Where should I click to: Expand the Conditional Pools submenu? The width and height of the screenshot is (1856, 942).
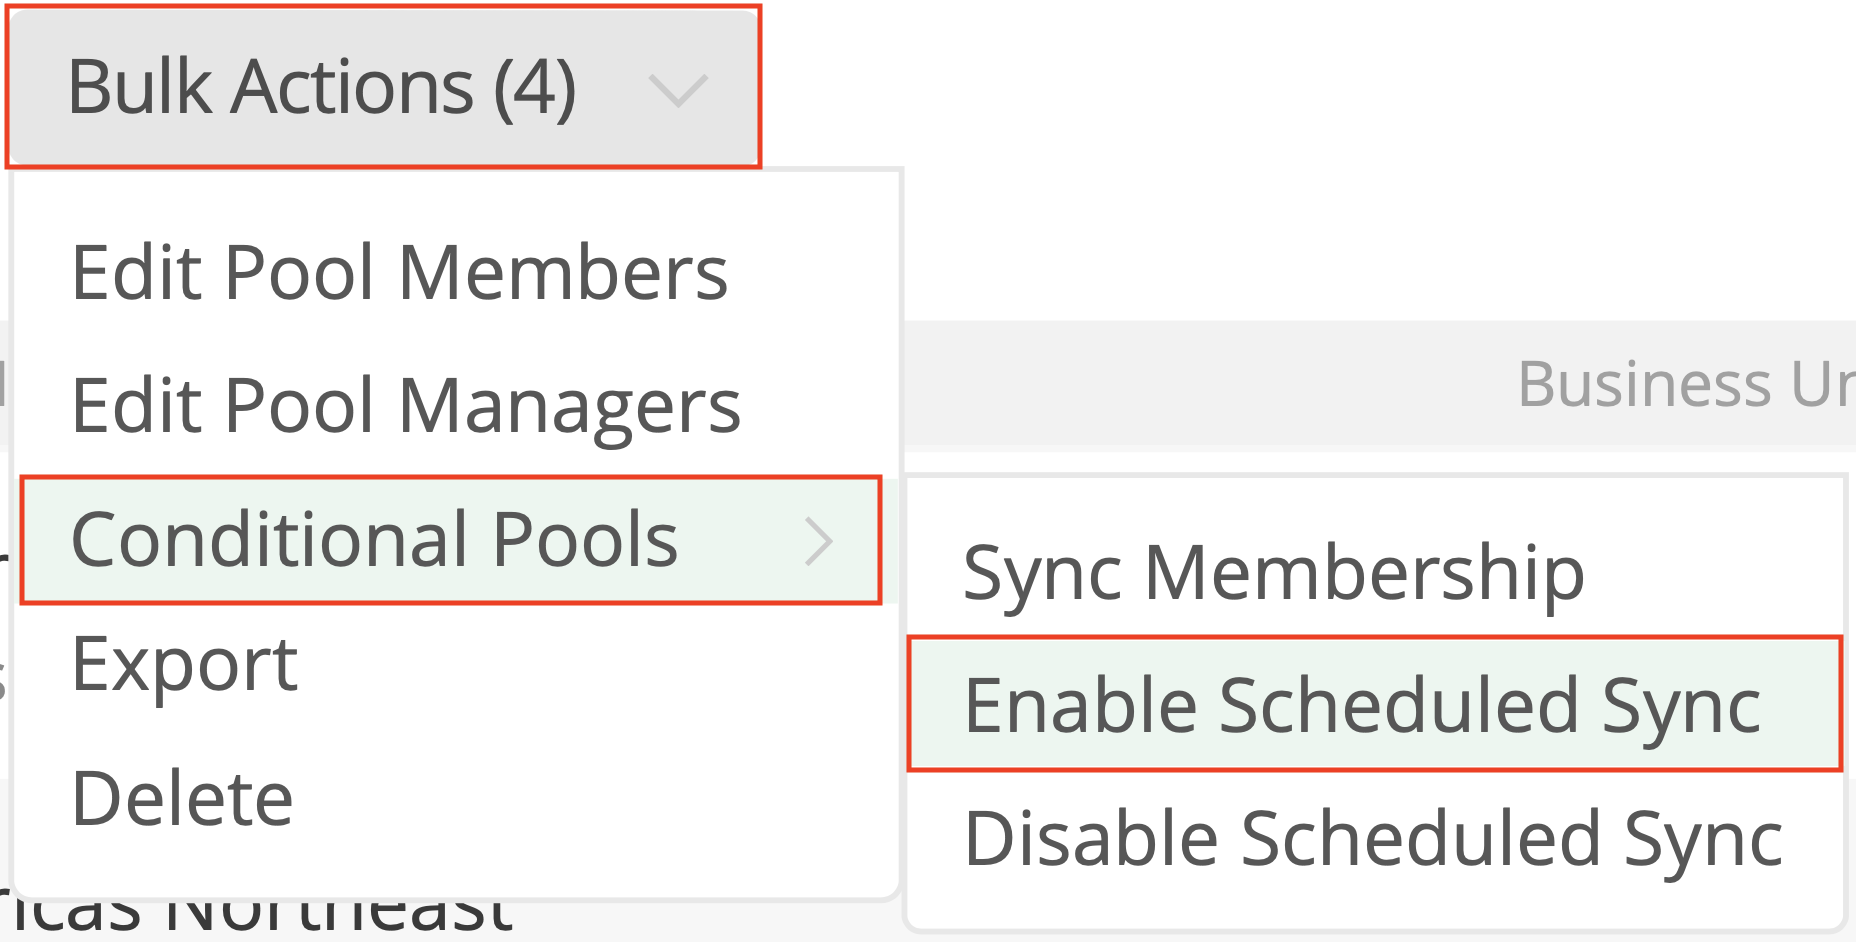[x=450, y=540]
